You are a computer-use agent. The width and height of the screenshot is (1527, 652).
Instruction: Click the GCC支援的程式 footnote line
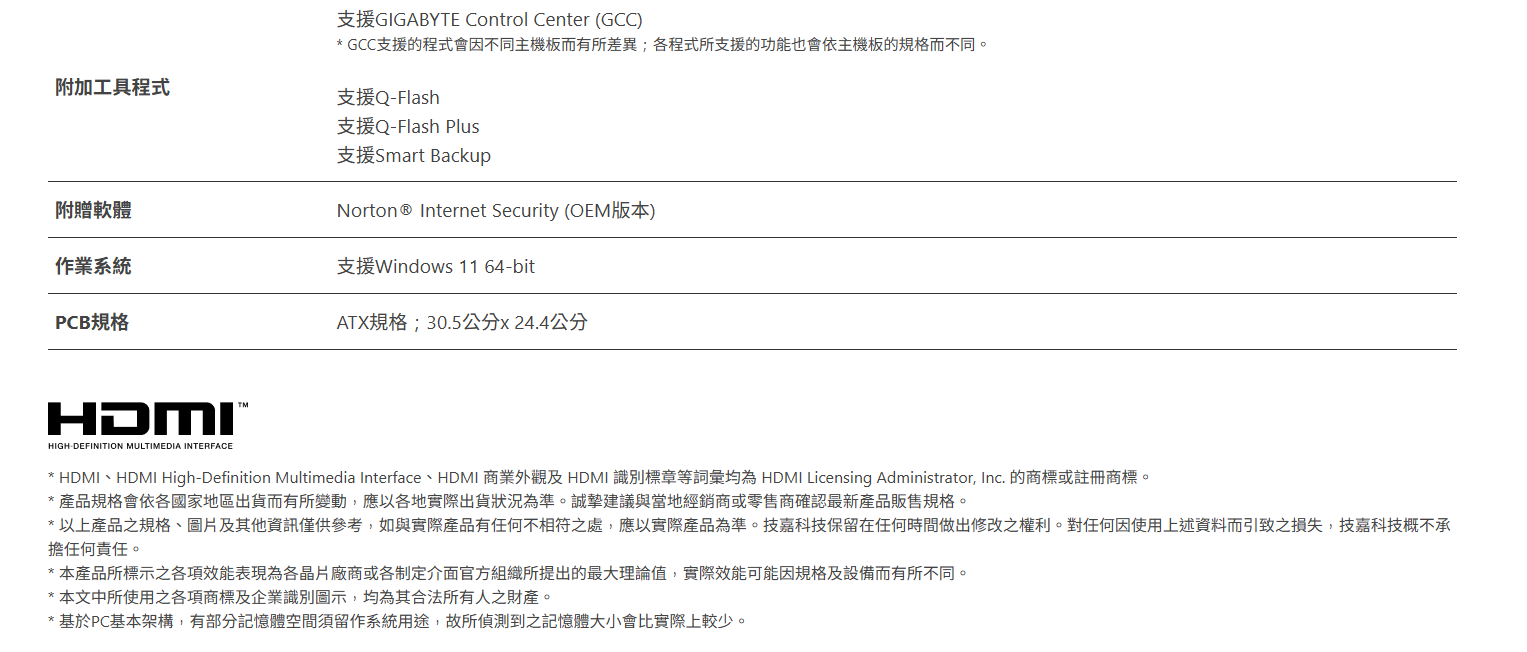662,45
